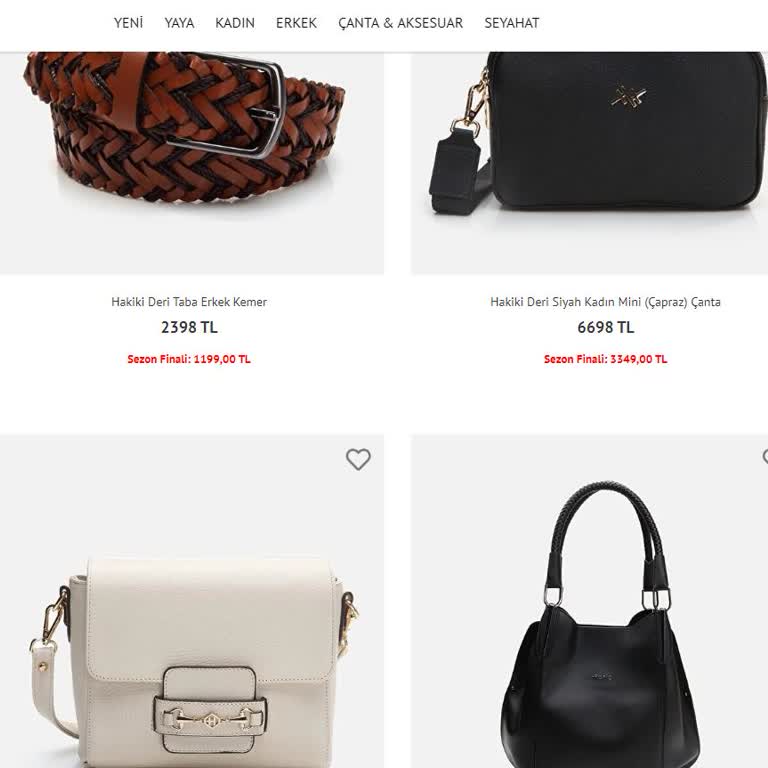768x768 pixels.
Task: Open Hakiki Deri Siyah Kadın Mini Çanta link
Action: click(605, 302)
